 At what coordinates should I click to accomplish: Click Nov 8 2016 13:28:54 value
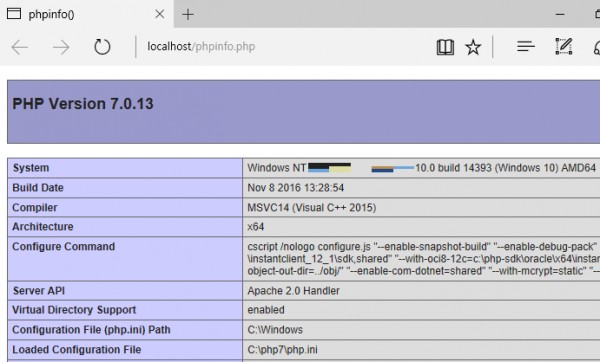pos(296,188)
